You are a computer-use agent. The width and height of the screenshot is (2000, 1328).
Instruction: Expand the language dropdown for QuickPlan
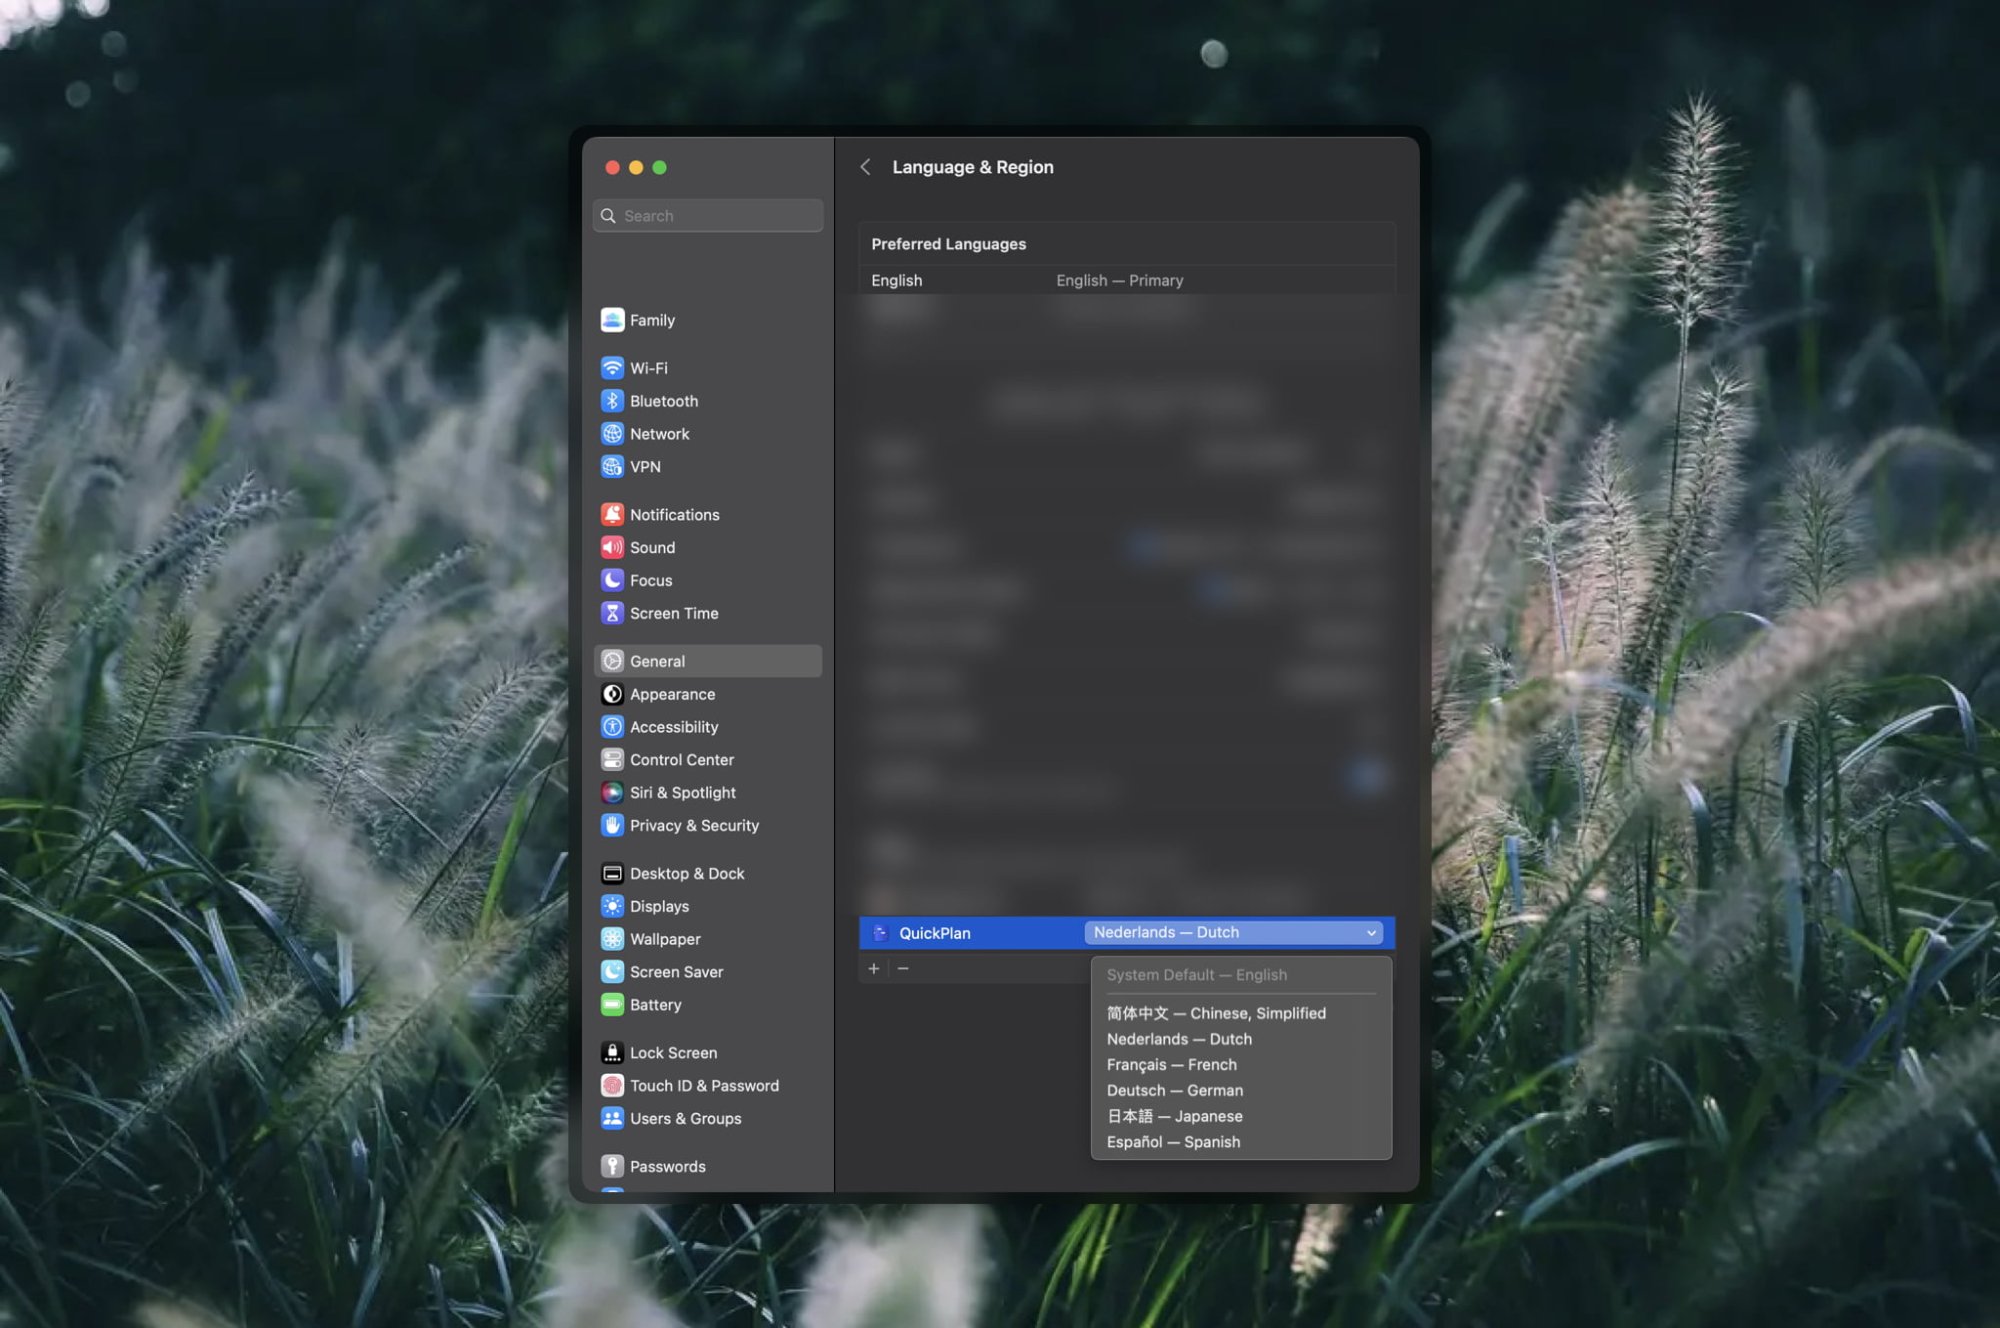pyautogui.click(x=1233, y=931)
